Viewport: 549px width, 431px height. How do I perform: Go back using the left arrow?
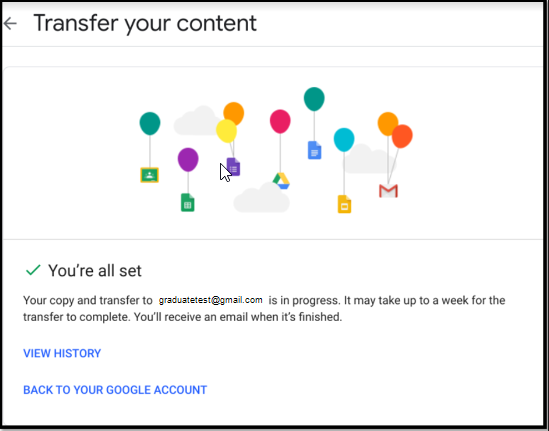[x=10, y=23]
